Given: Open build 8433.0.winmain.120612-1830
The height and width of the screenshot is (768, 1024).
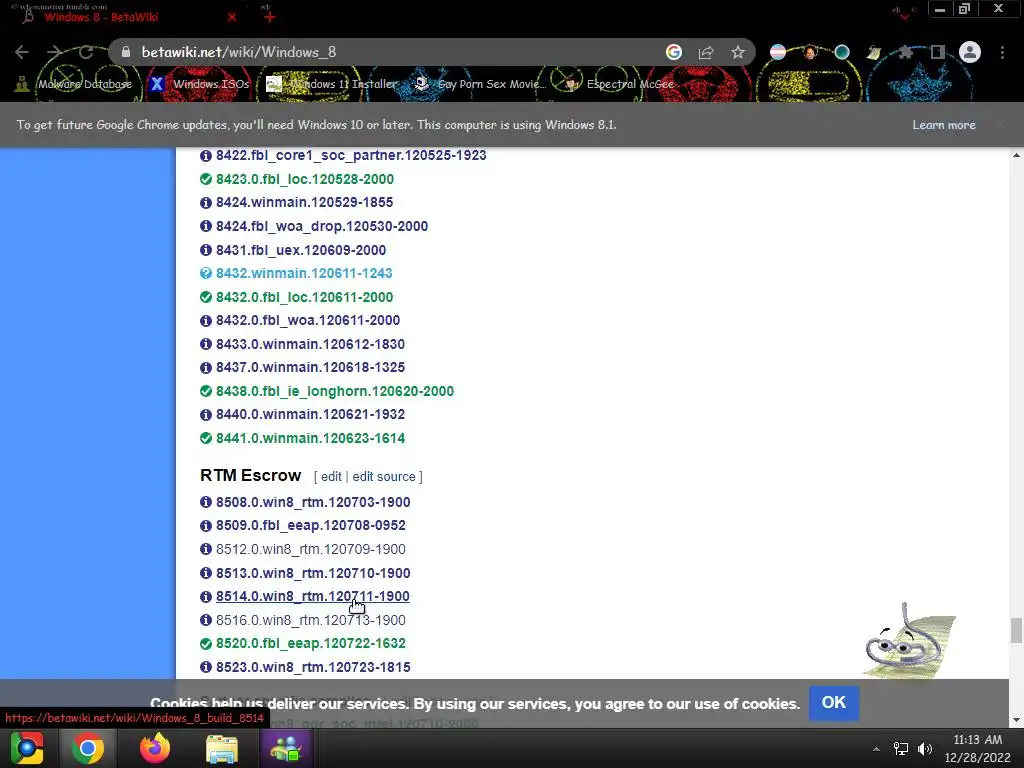Looking at the screenshot, I should point(310,344).
